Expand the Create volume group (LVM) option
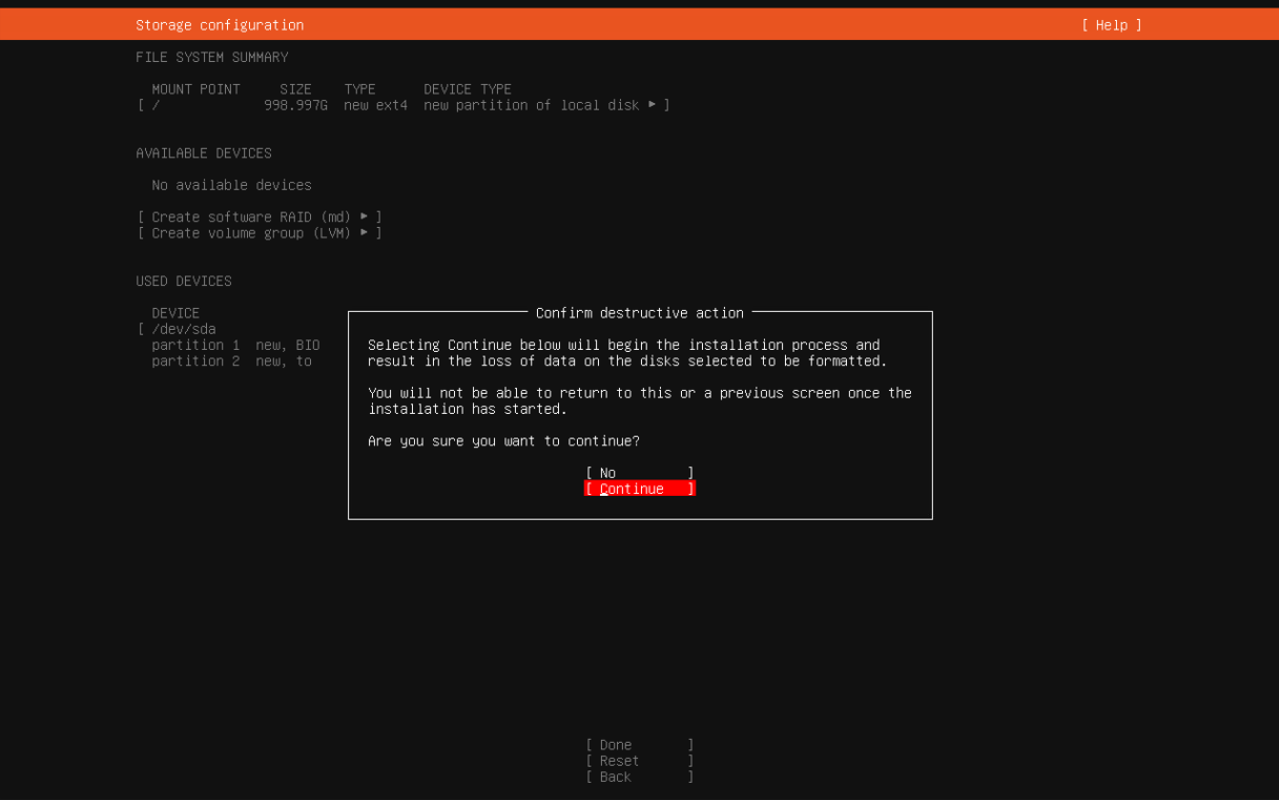The height and width of the screenshot is (800, 1279). [259, 233]
